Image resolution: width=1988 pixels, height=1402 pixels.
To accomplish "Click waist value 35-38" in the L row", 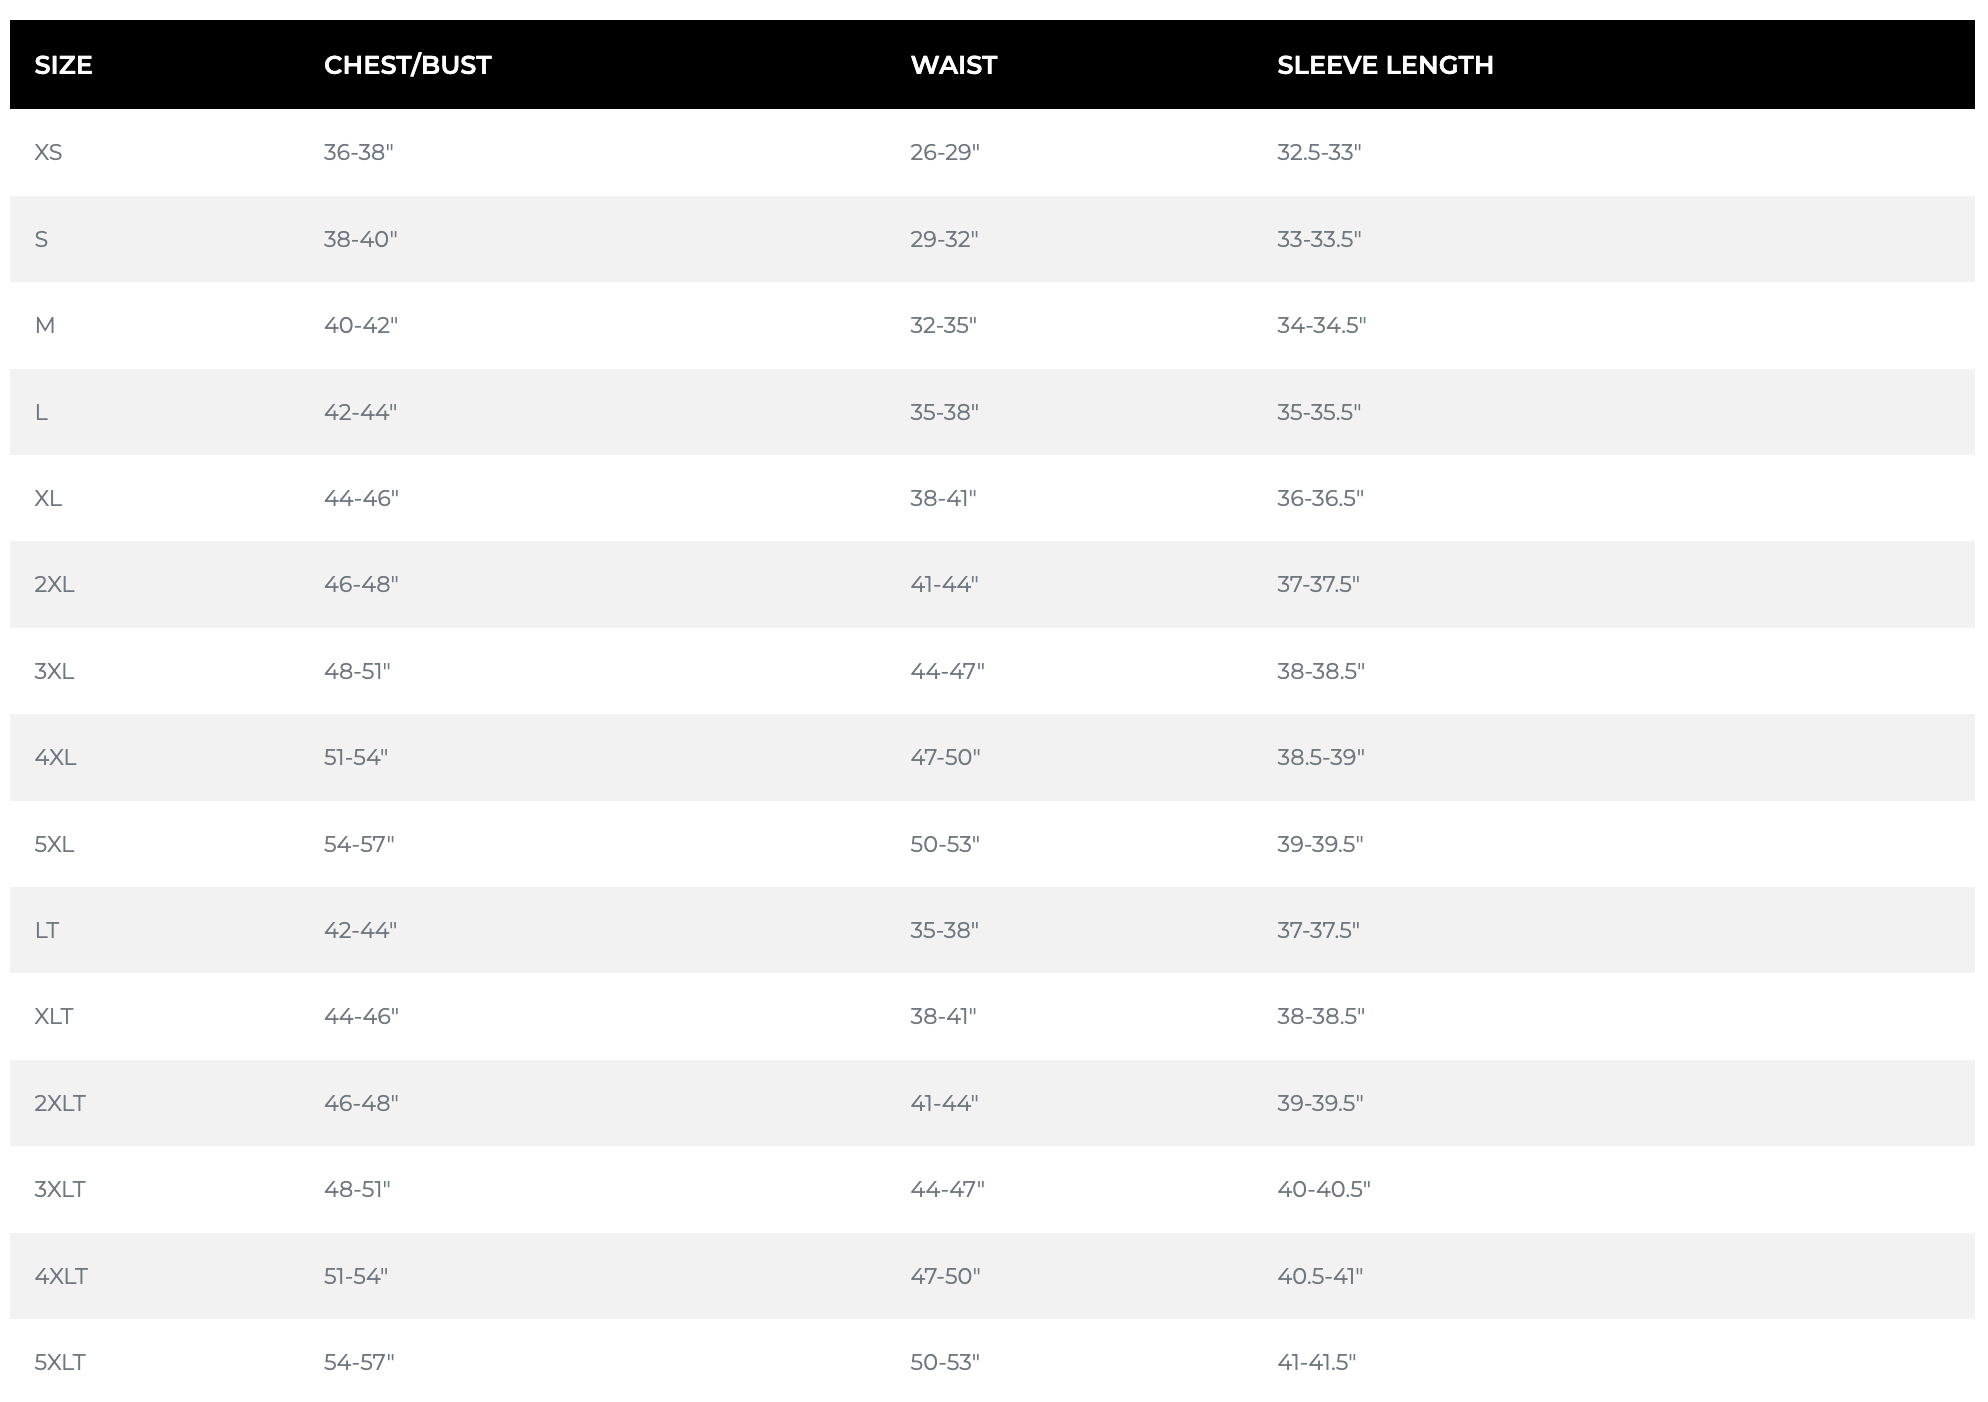I will [x=944, y=412].
